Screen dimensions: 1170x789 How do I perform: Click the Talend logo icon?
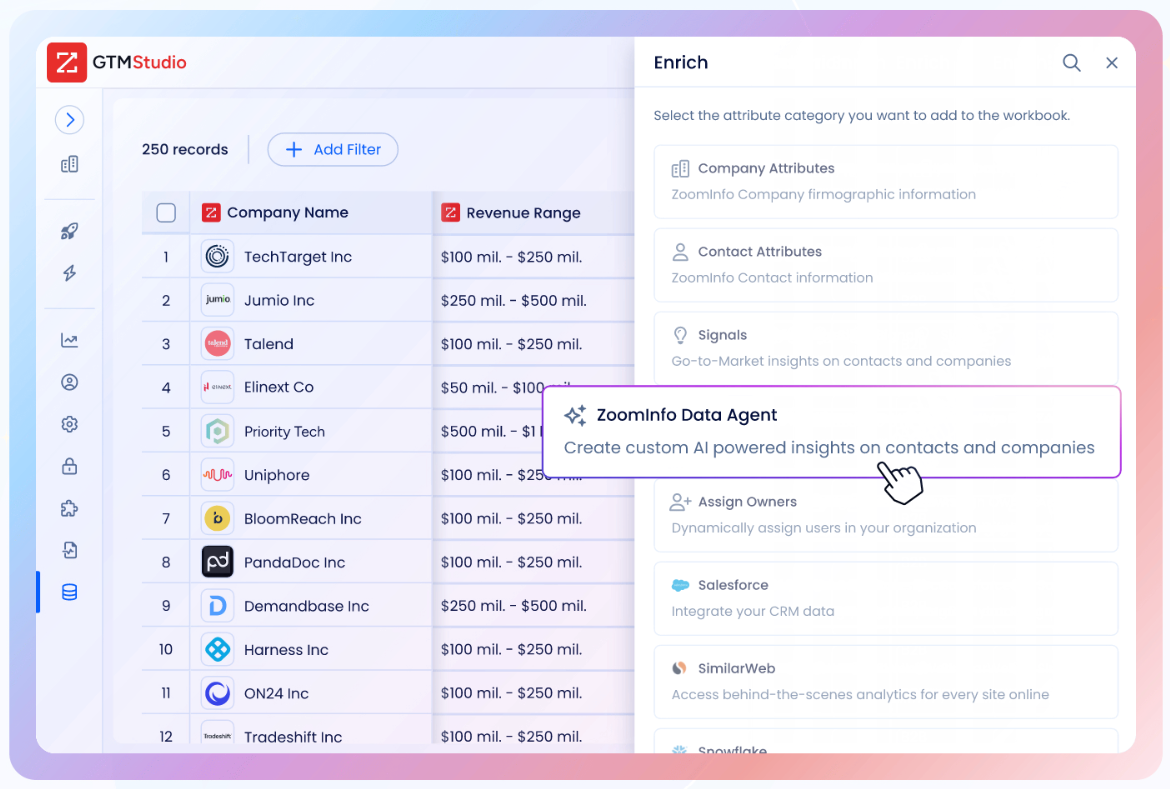pyautogui.click(x=217, y=343)
